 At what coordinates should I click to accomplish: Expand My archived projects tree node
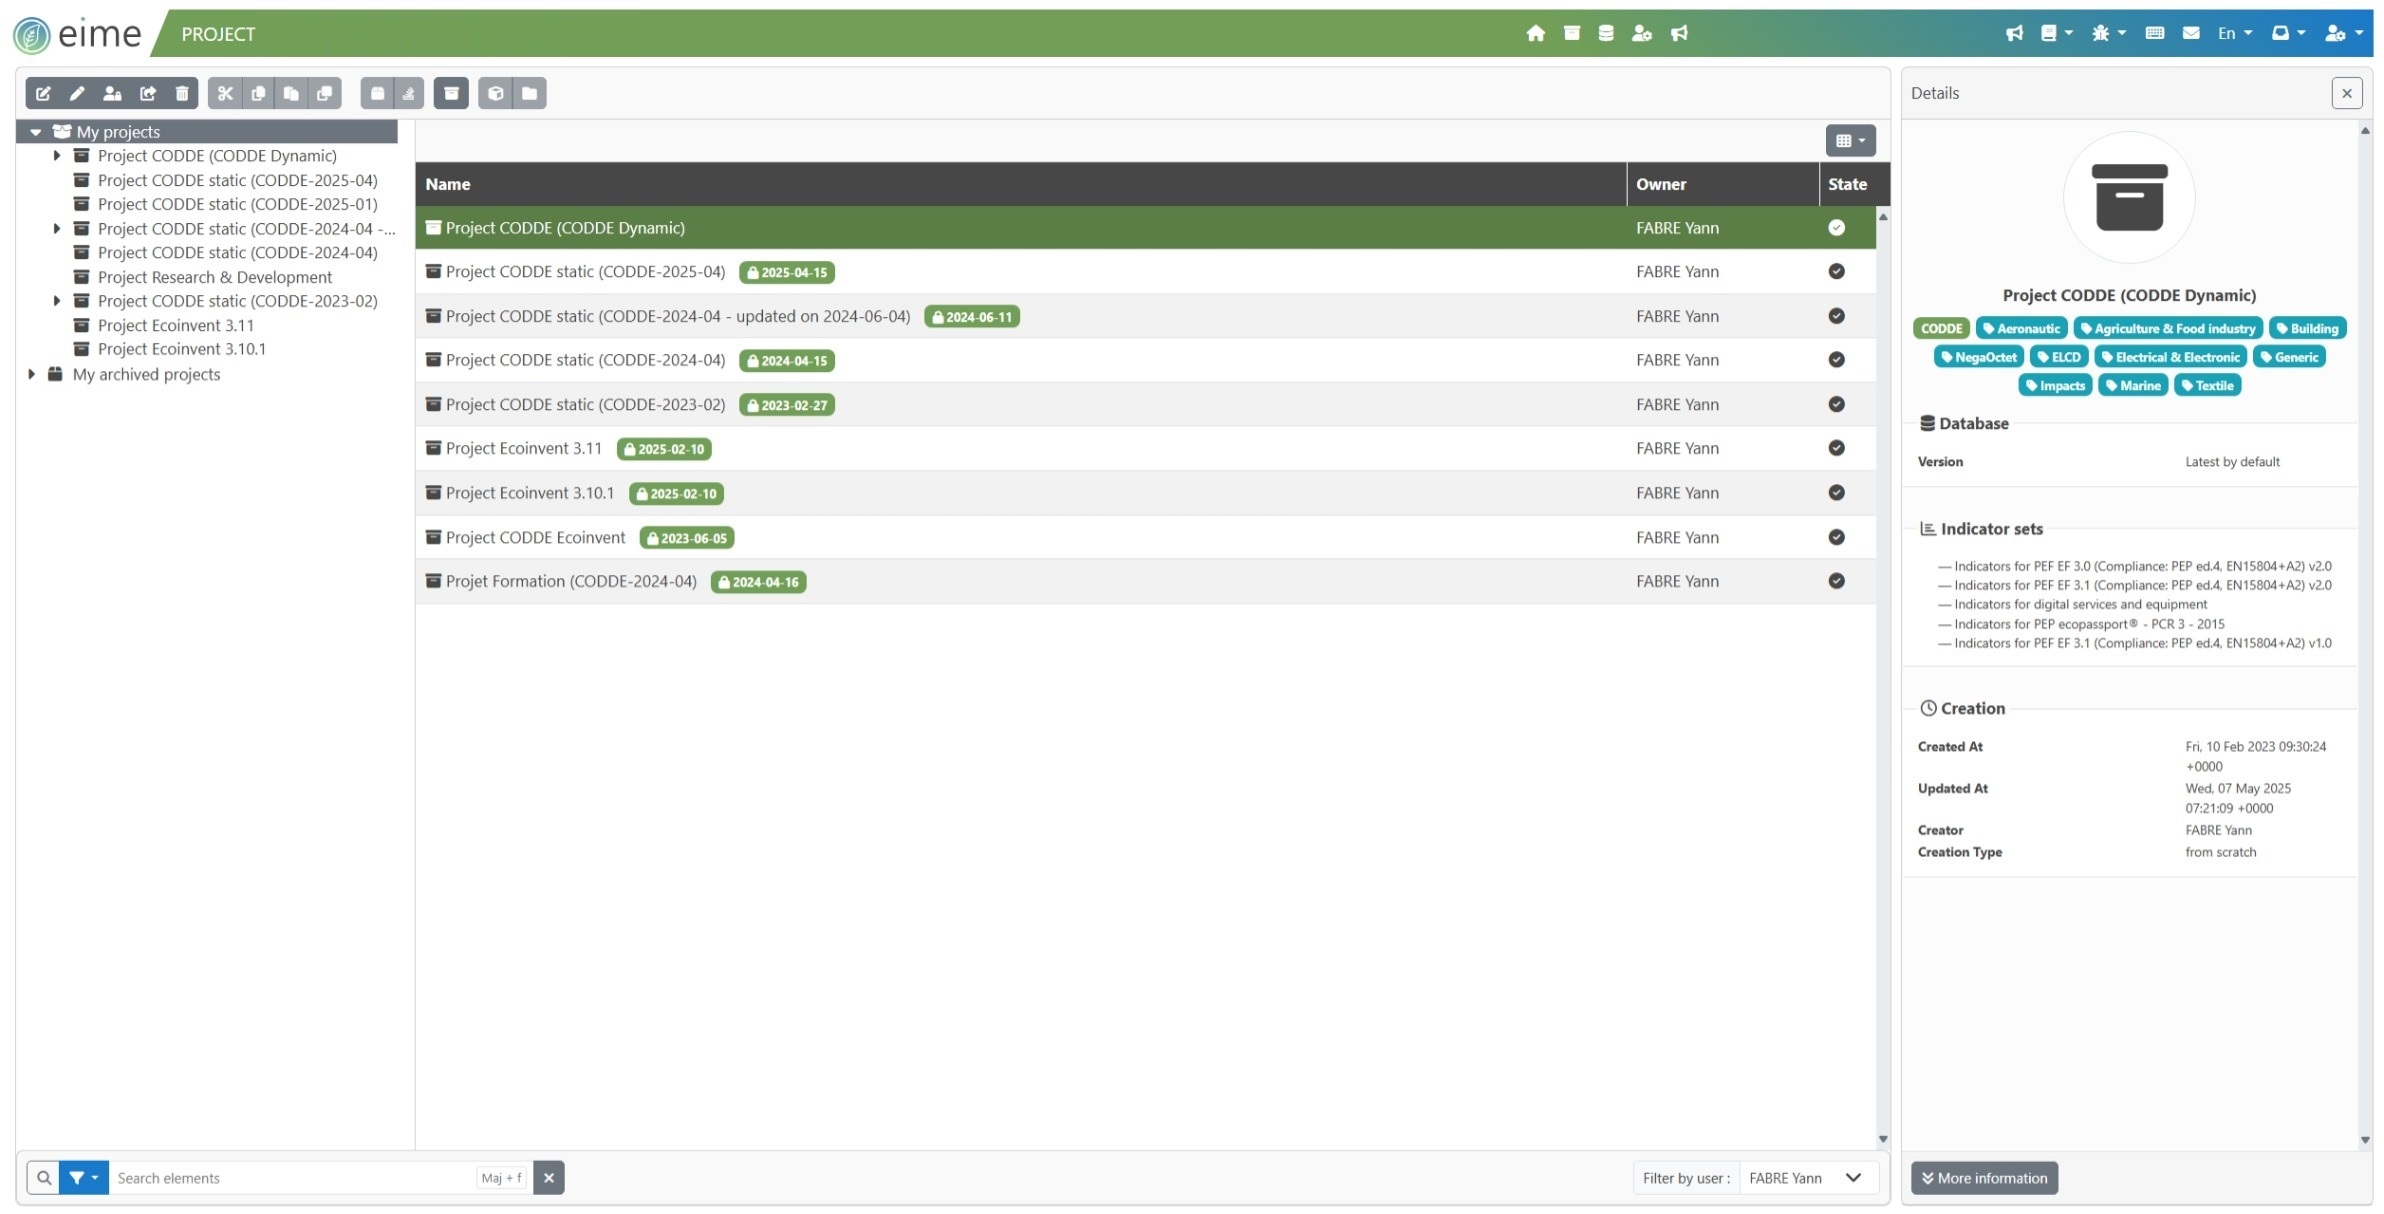click(32, 374)
